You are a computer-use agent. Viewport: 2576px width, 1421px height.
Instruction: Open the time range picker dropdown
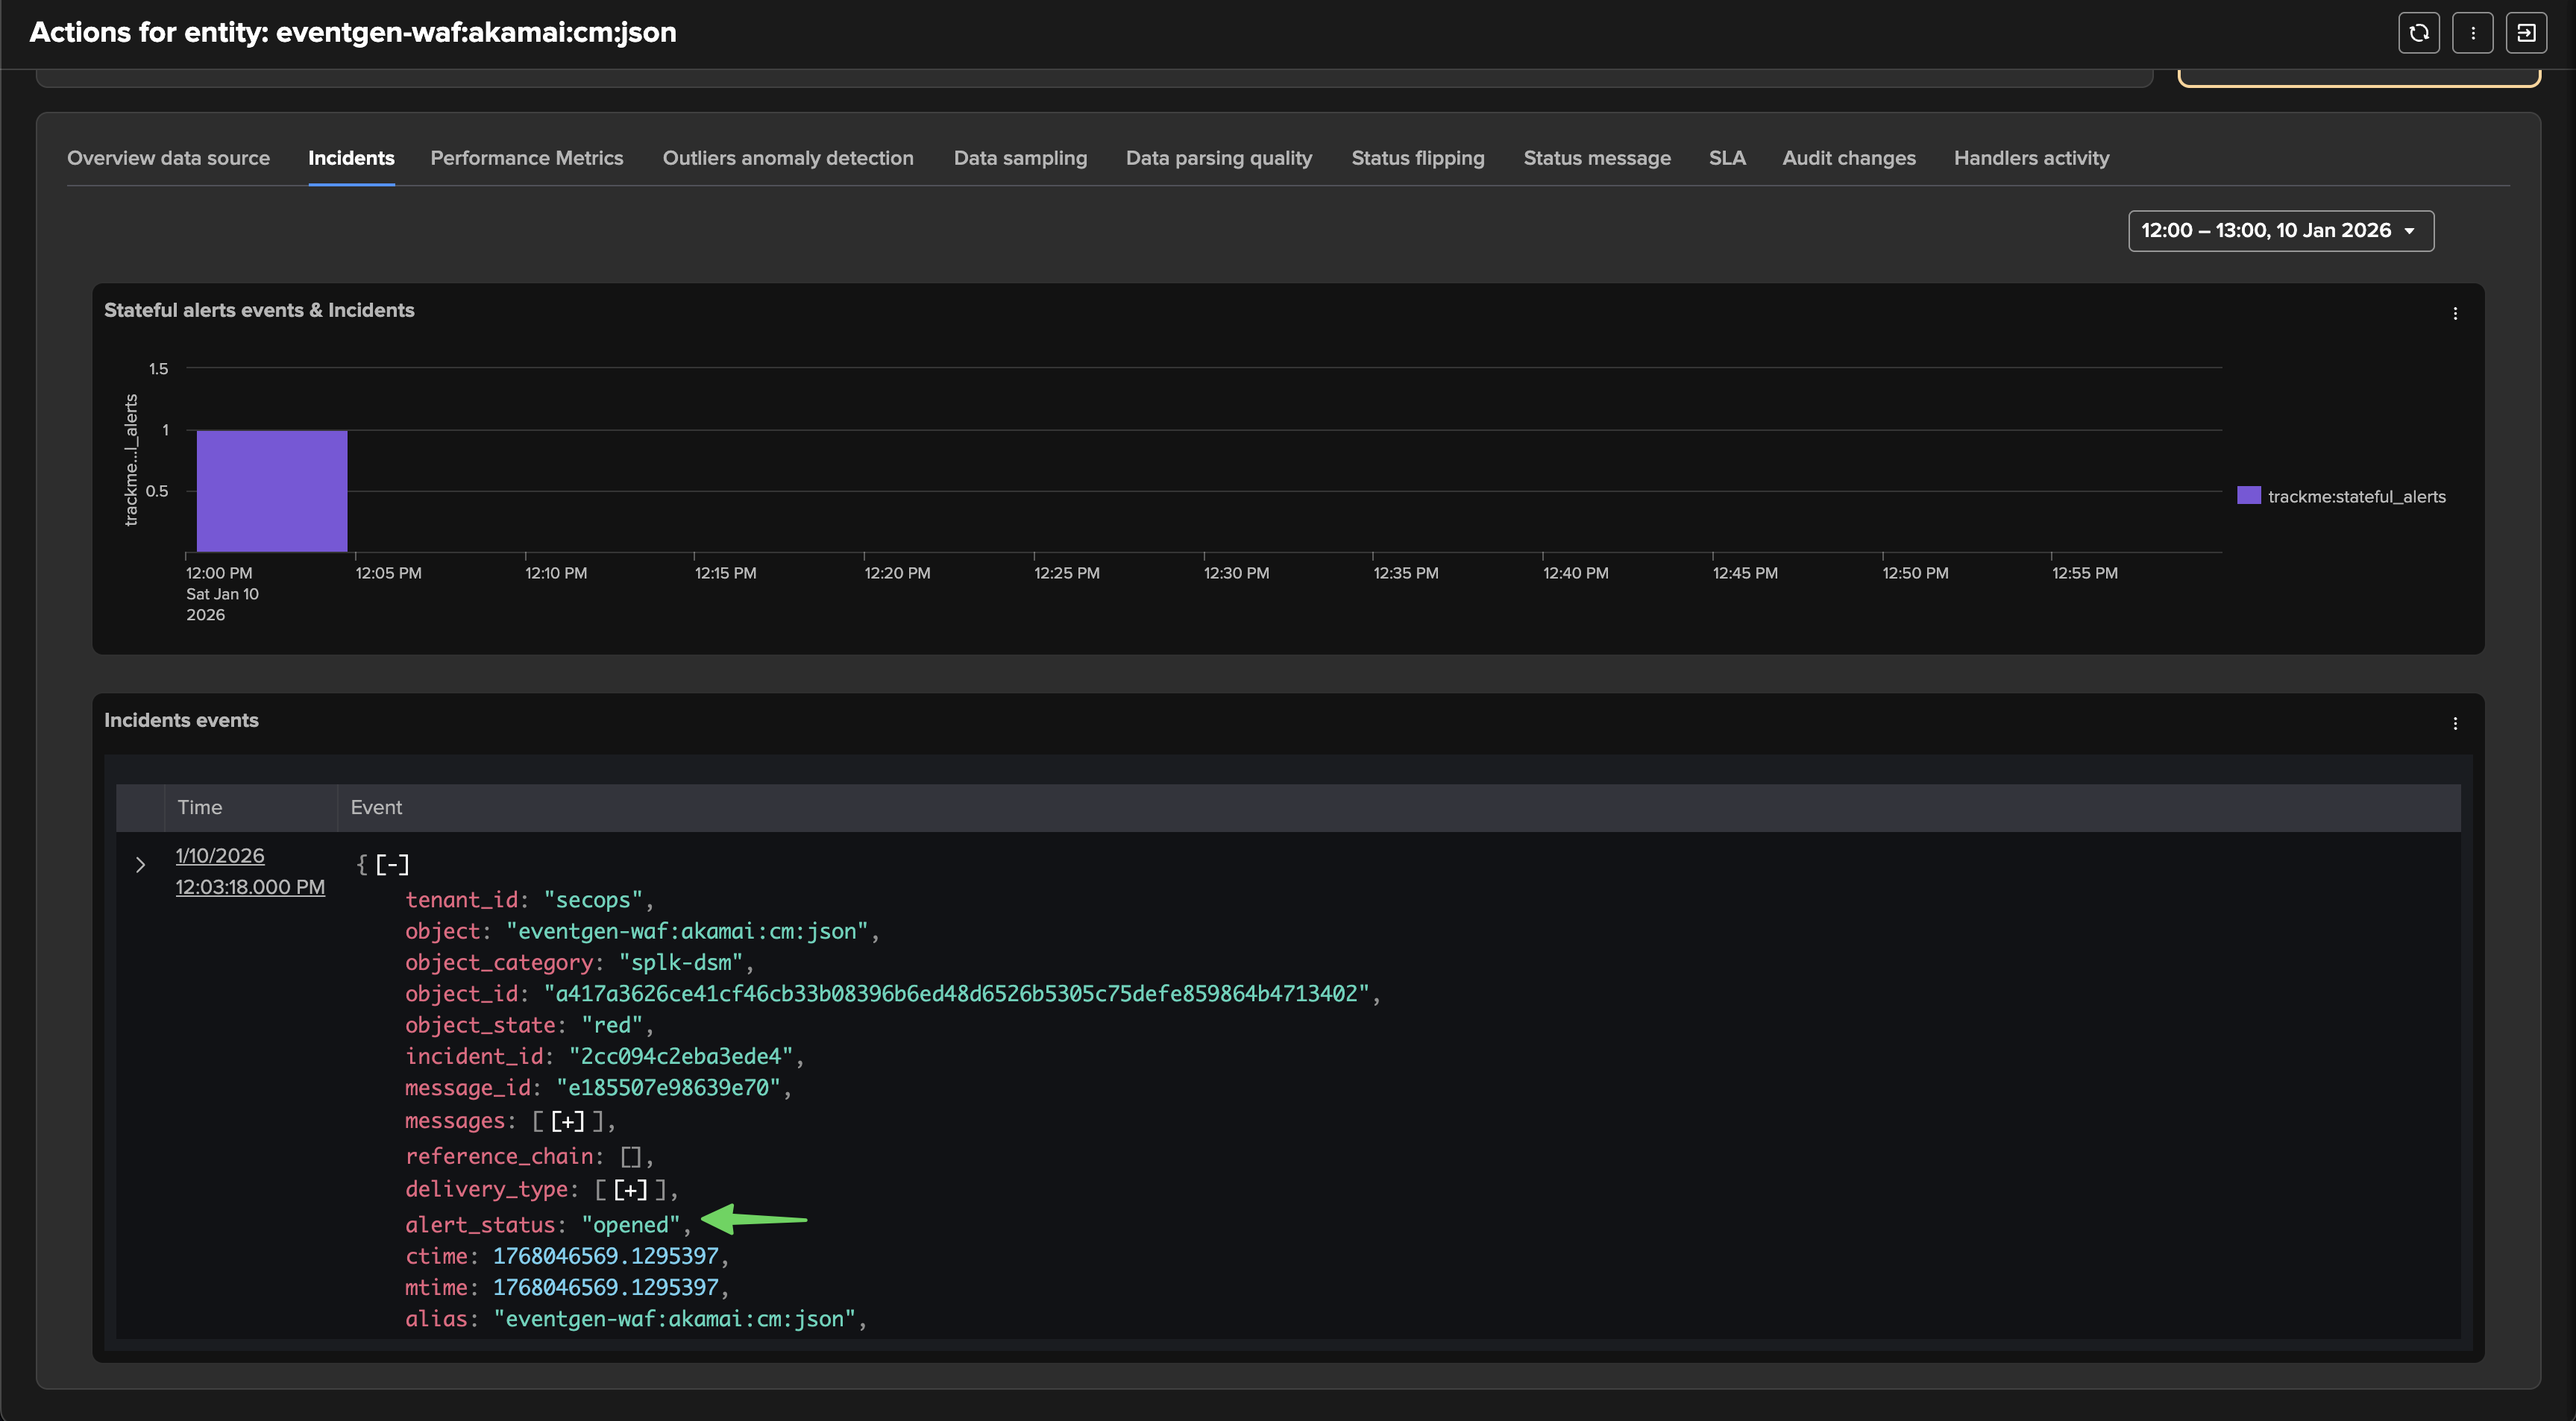[2280, 231]
